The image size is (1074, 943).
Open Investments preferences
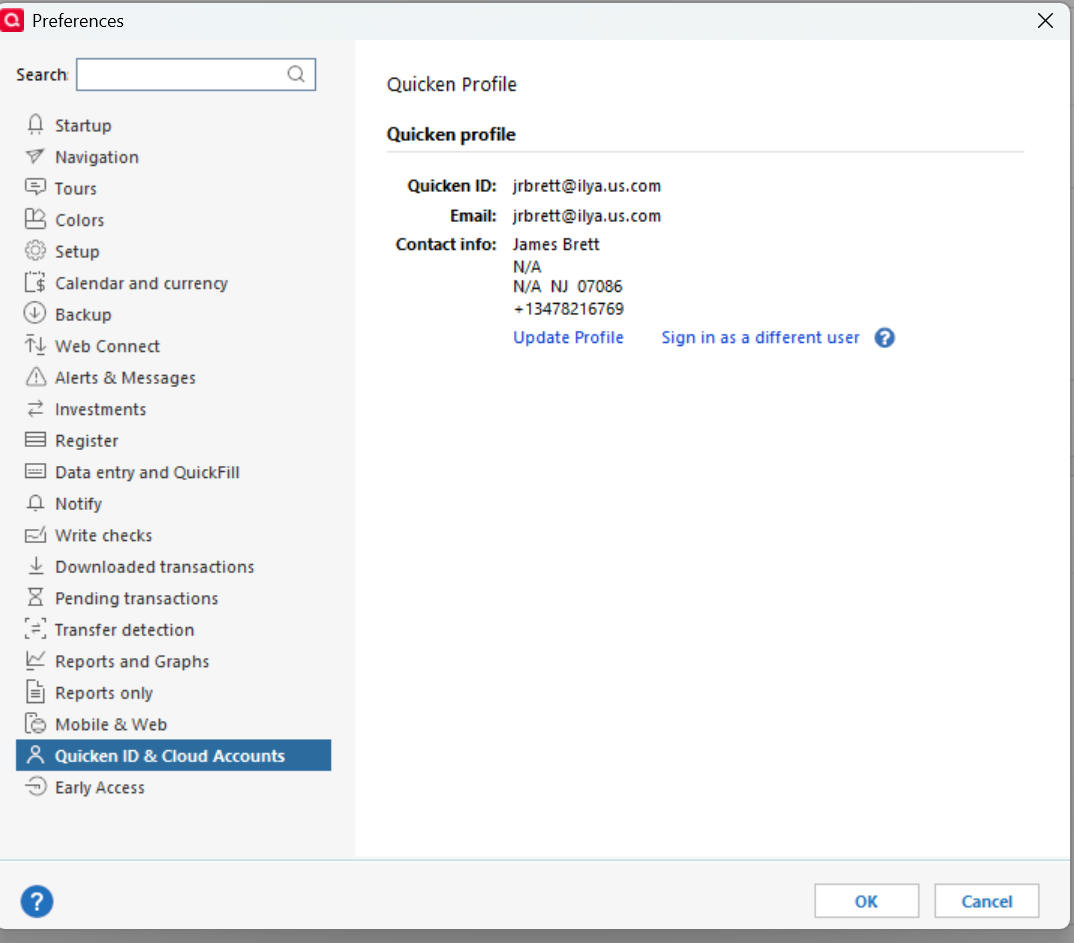100,409
